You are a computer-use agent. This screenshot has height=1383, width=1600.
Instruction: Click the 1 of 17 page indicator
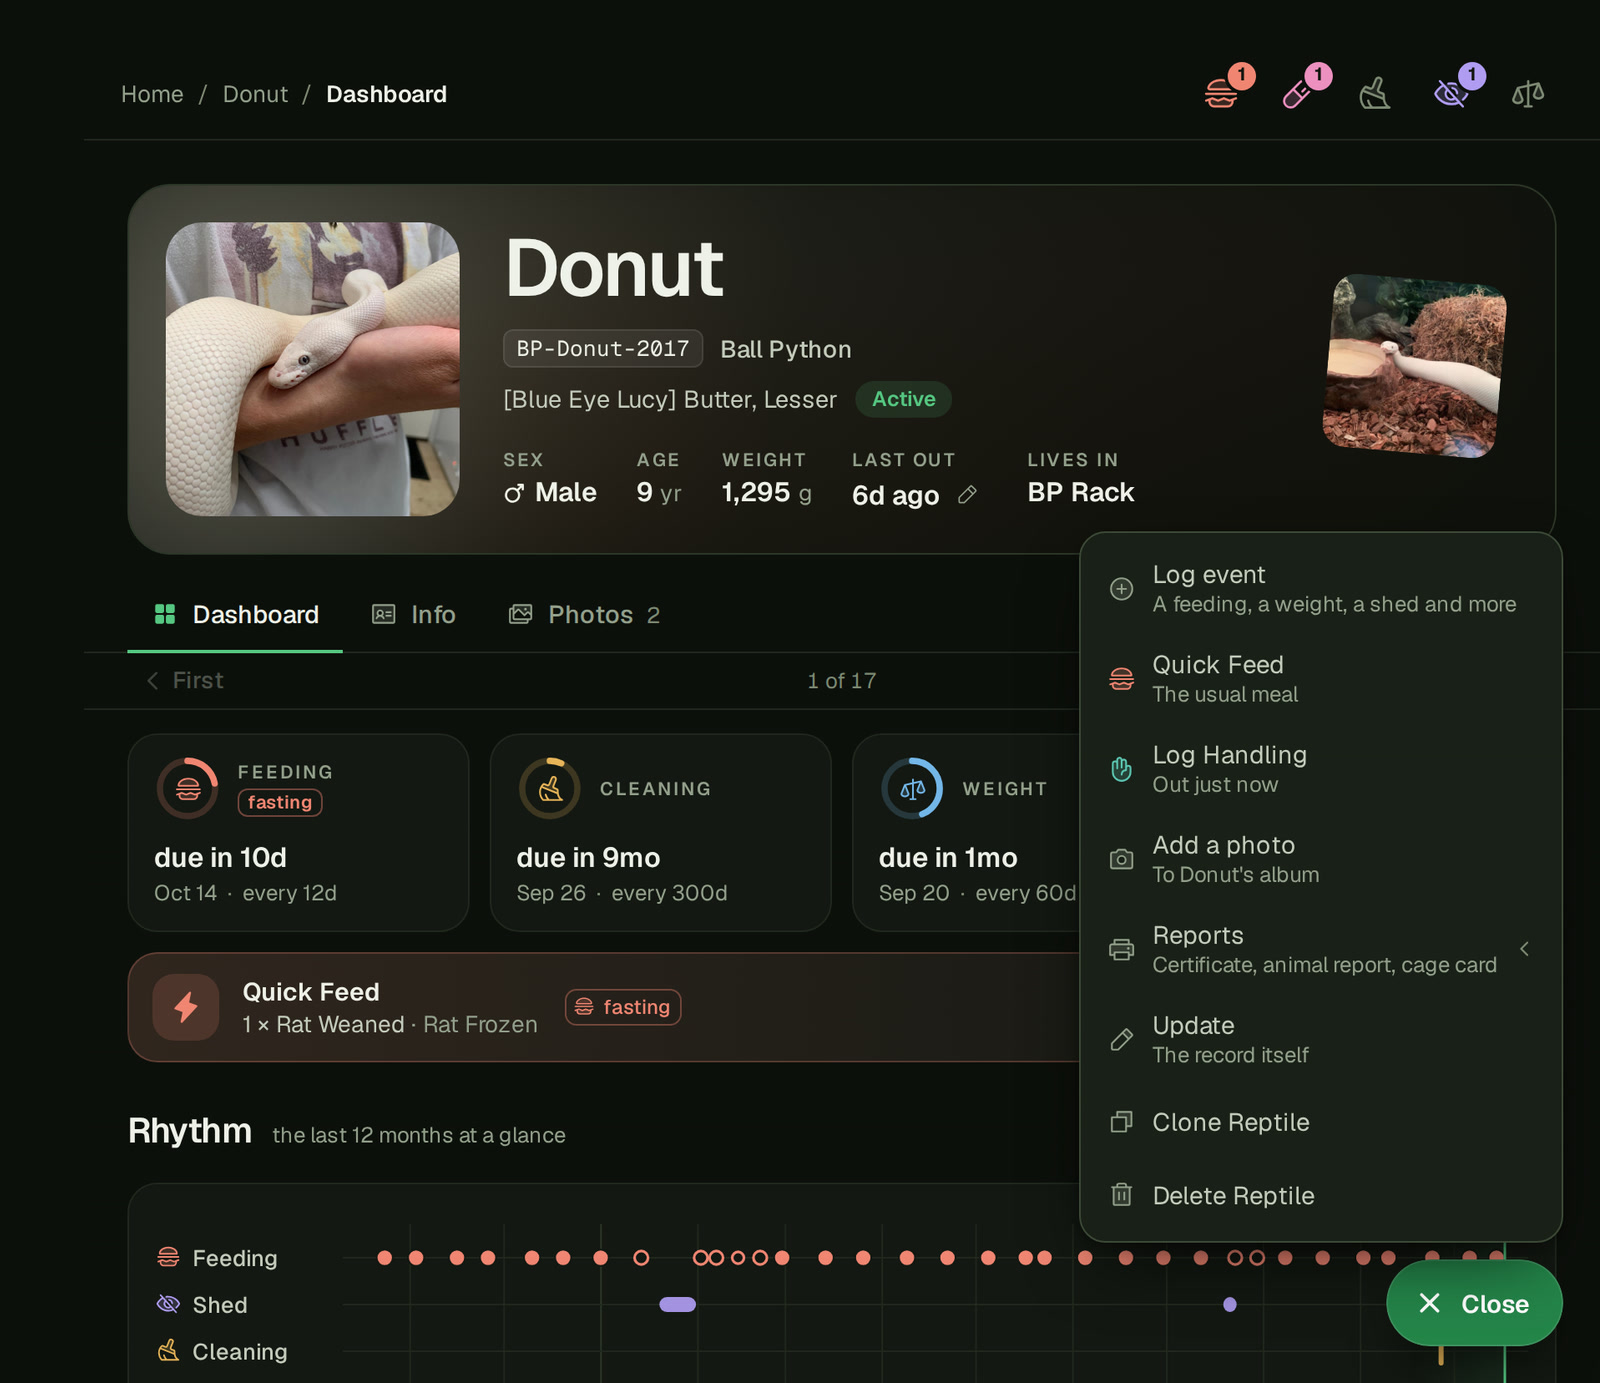[842, 681]
